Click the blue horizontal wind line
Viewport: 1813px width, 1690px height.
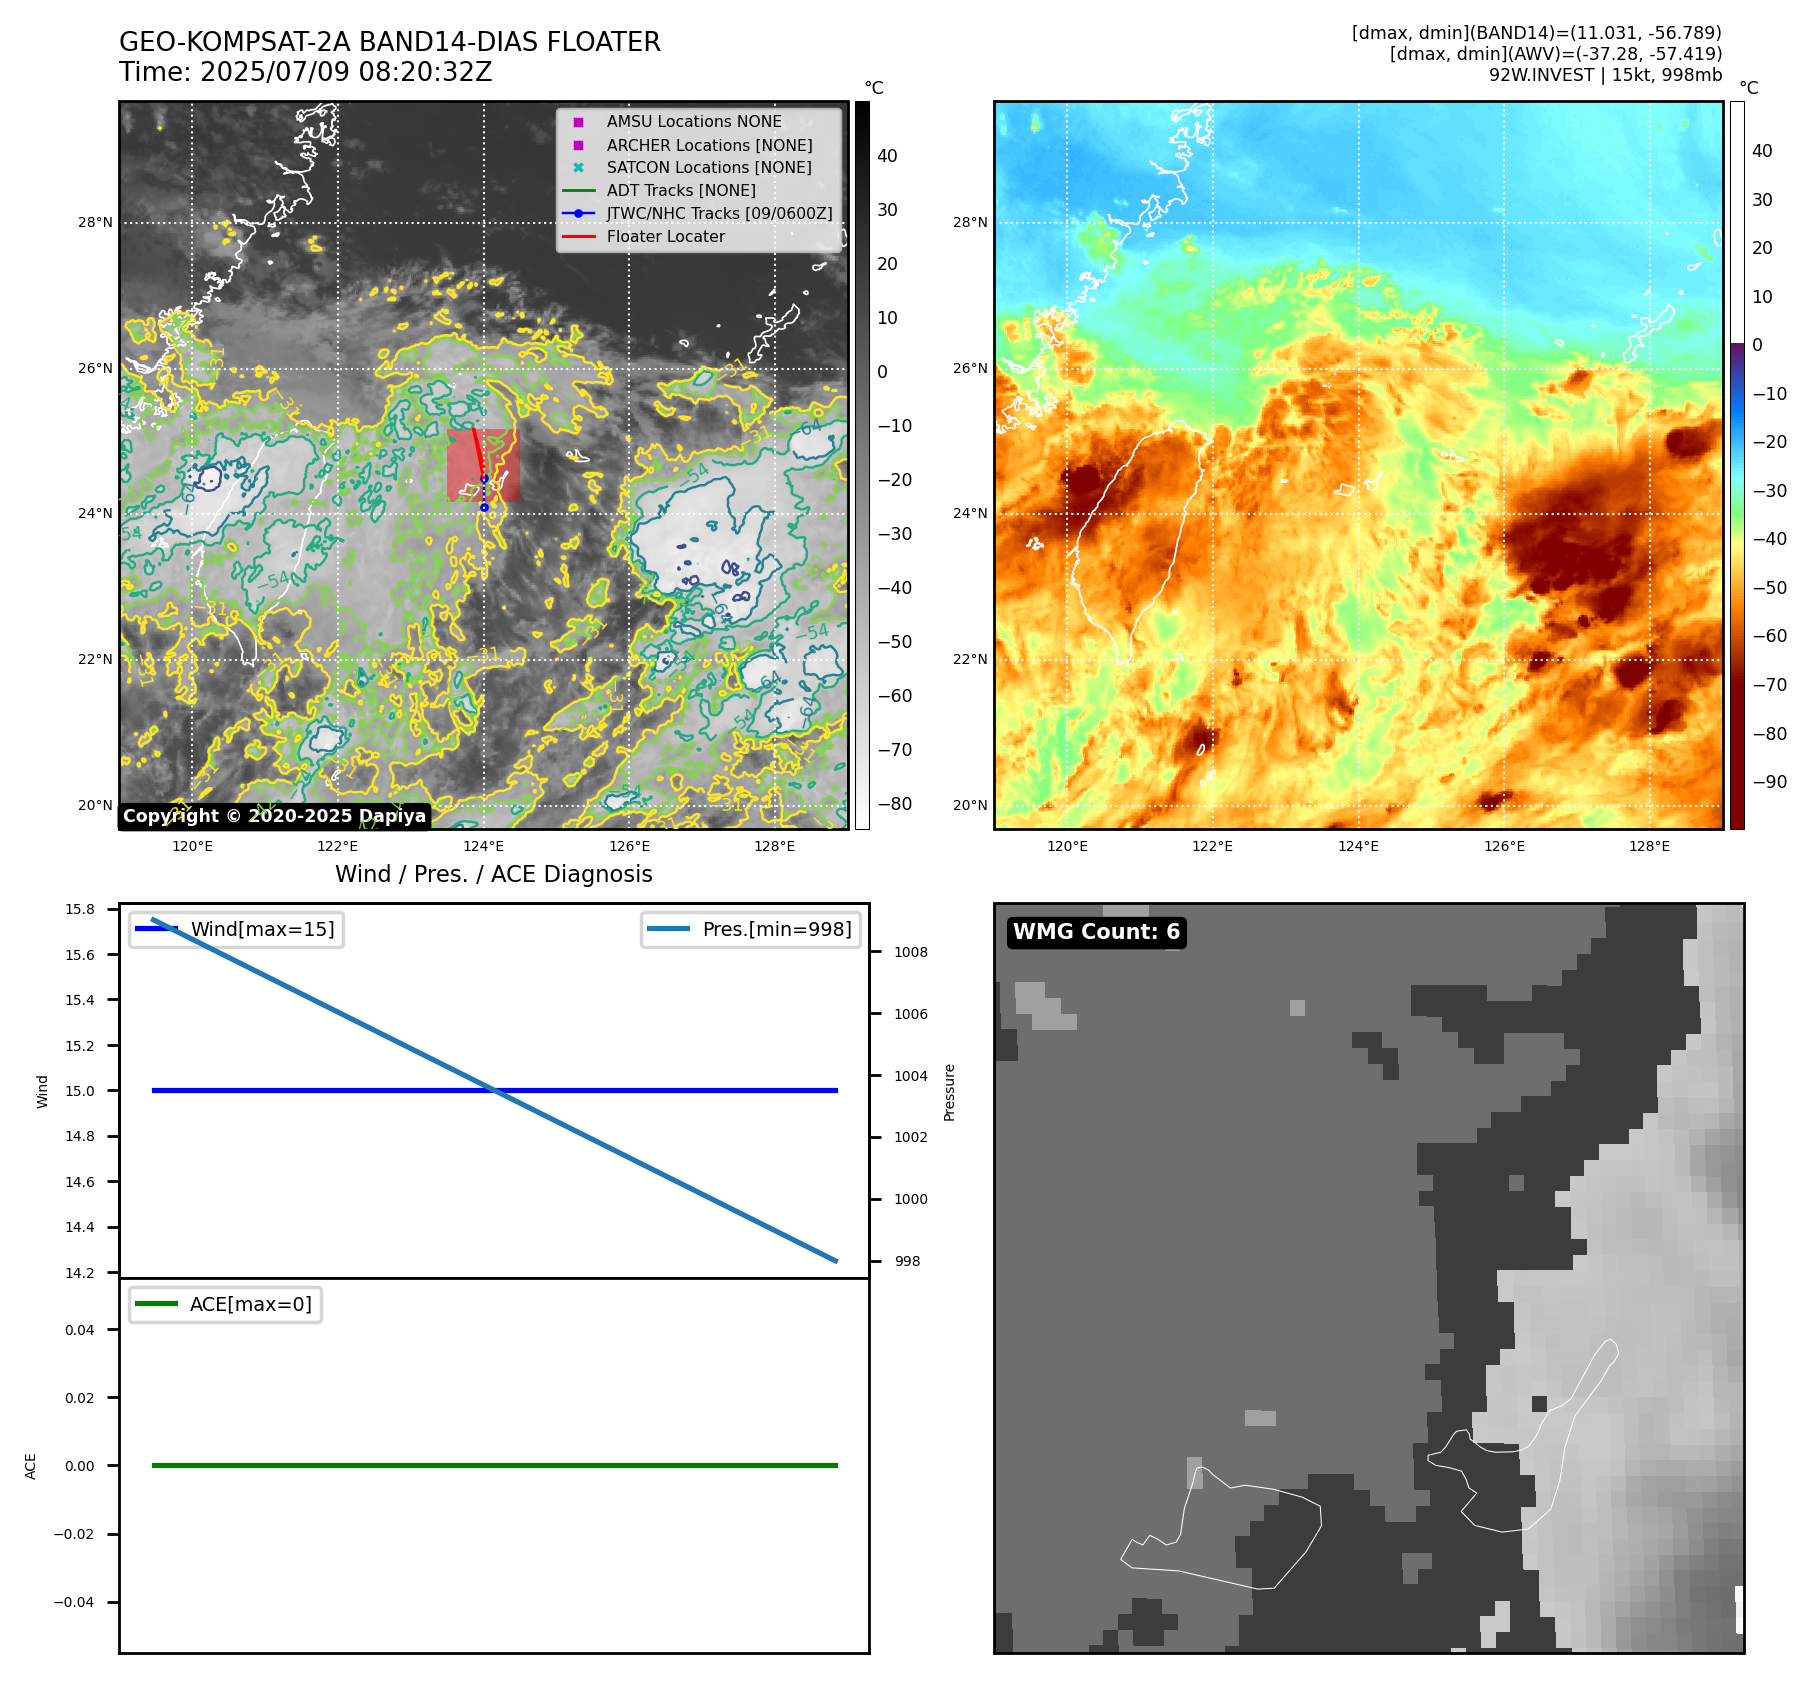495,1090
